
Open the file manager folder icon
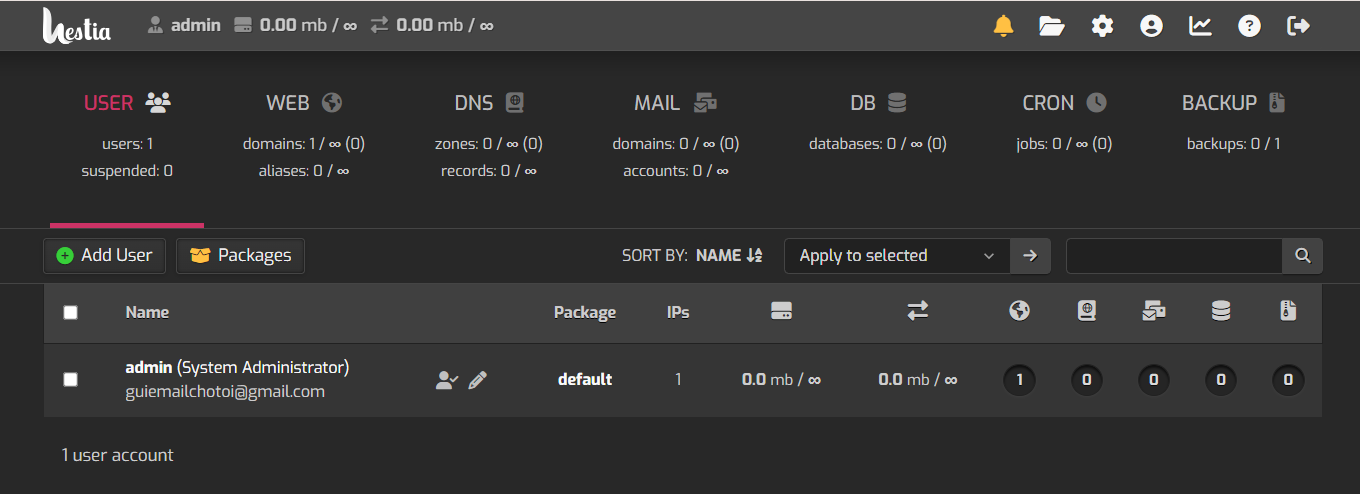(1052, 26)
